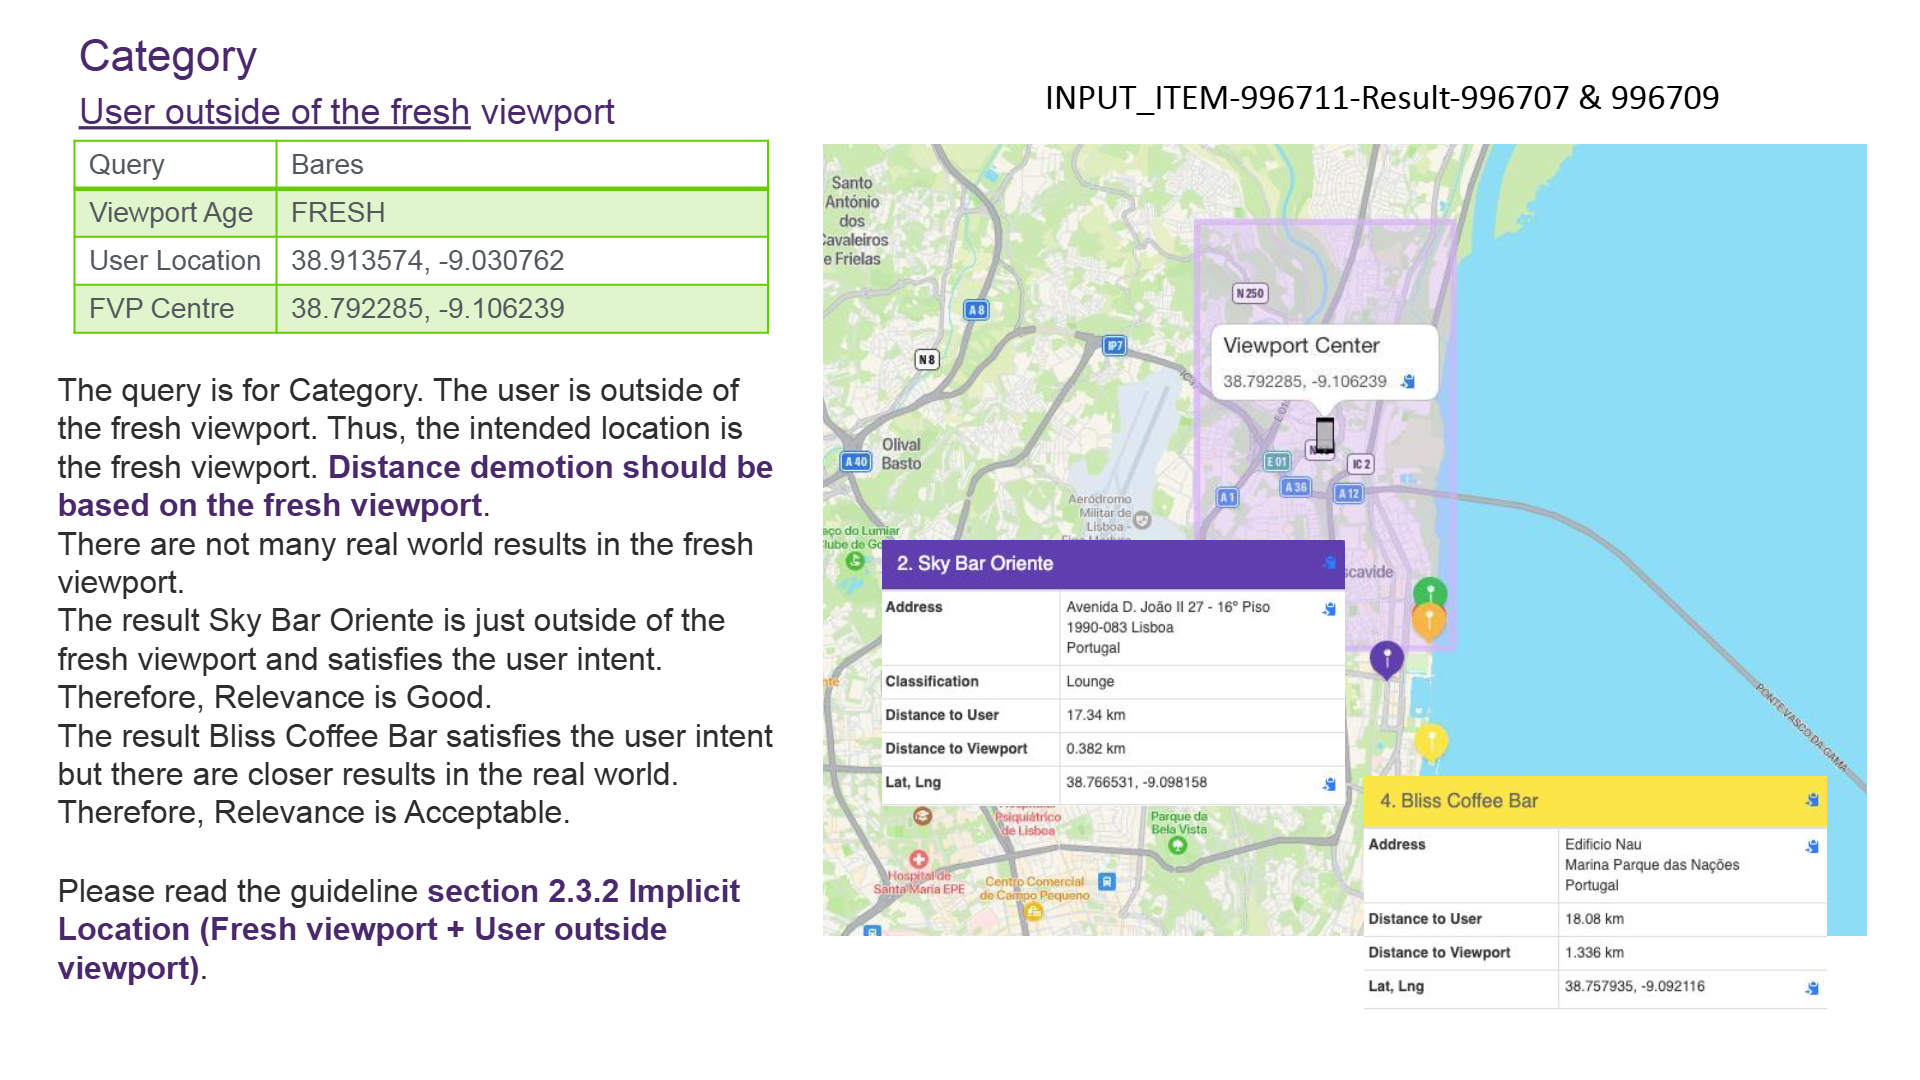Click the Hospital de Santa Maria icon
The width and height of the screenshot is (1920, 1080).
point(918,859)
